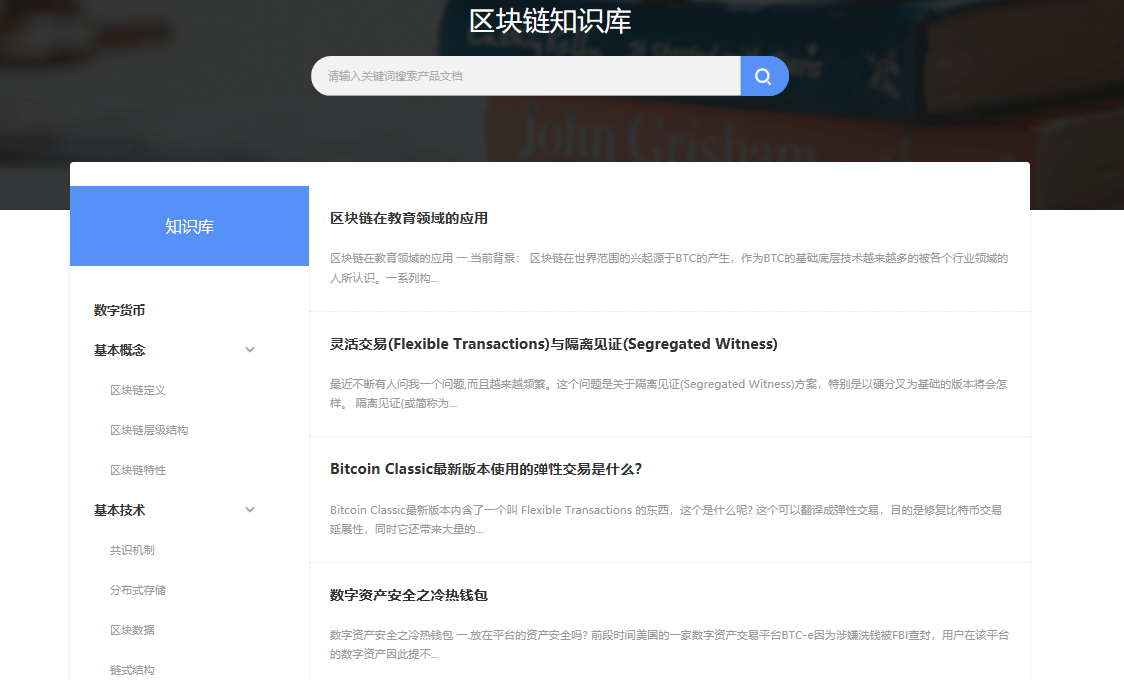
Task: Click summary beginning 最近不断有人问我一个问题
Action: [669, 393]
